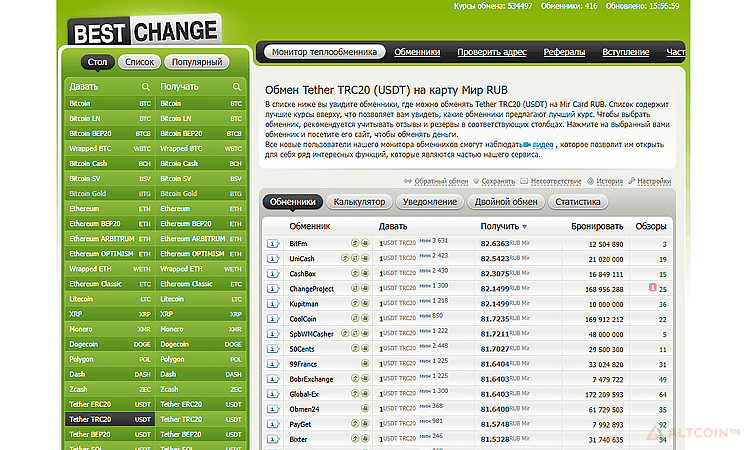Open the BitFm exchanger link

click(298, 244)
